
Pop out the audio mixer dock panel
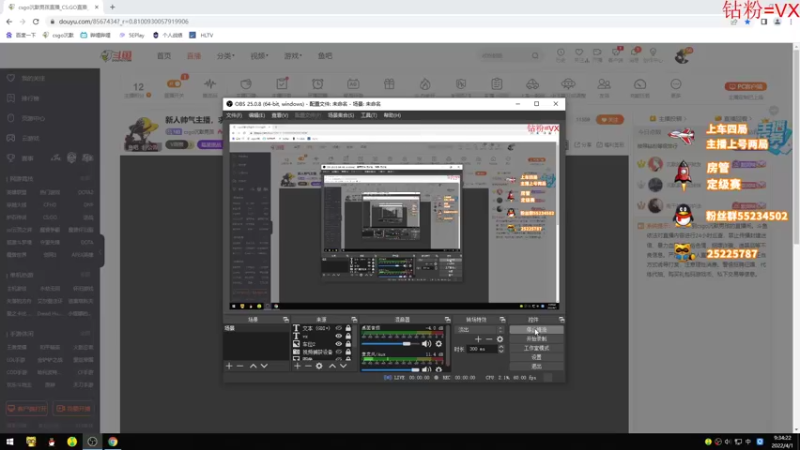coord(447,319)
